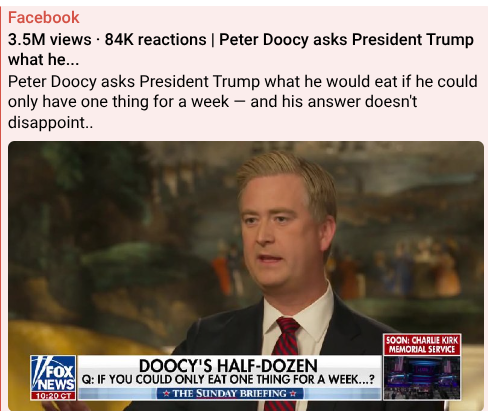This screenshot has height=411, width=488.
Task: Click the 'Soon: Charlie Kirk Memorial Service' label
Action: pos(422,345)
